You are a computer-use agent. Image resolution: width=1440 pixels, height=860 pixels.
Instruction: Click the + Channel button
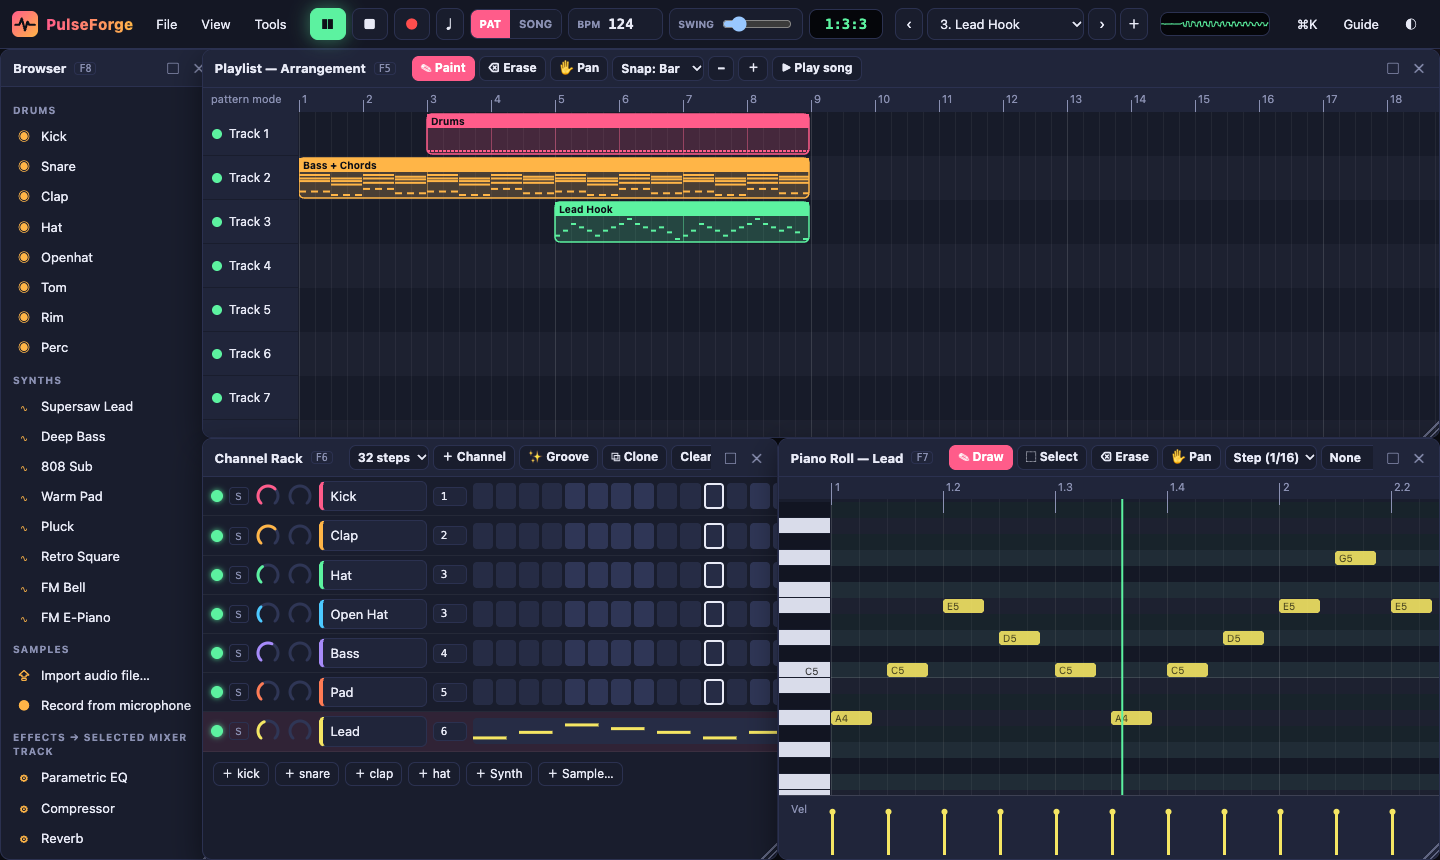click(474, 457)
